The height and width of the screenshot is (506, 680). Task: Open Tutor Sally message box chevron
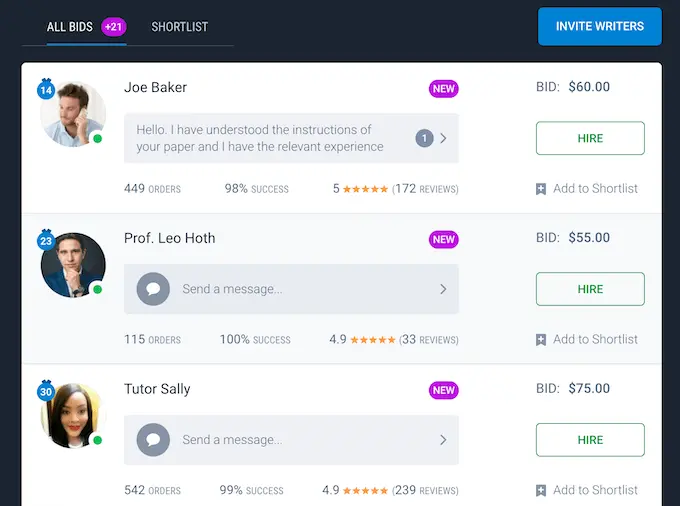point(443,440)
